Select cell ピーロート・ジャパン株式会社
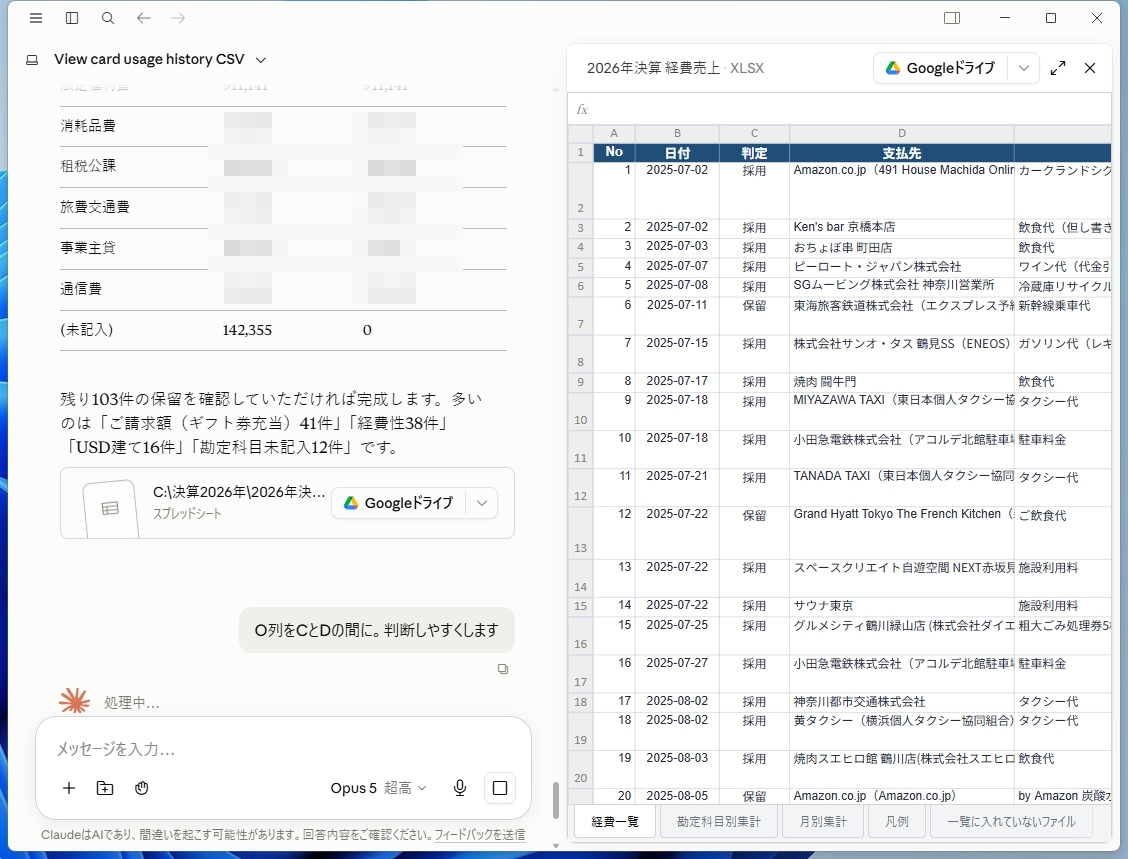Viewport: 1128px width, 859px height. point(901,267)
